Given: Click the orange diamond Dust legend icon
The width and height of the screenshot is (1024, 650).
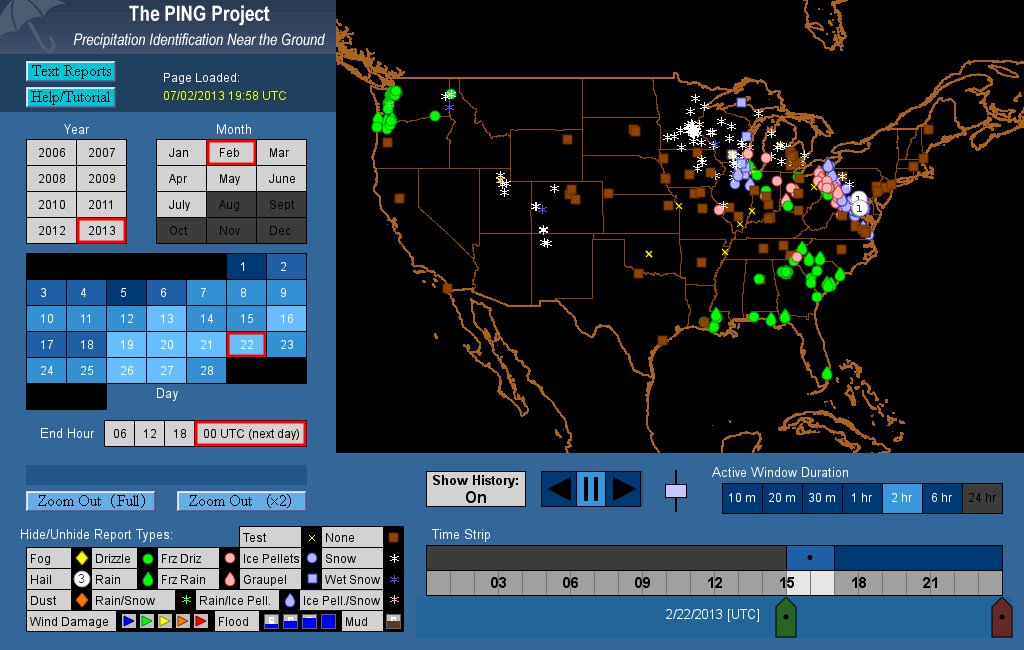Looking at the screenshot, I should (x=81, y=600).
